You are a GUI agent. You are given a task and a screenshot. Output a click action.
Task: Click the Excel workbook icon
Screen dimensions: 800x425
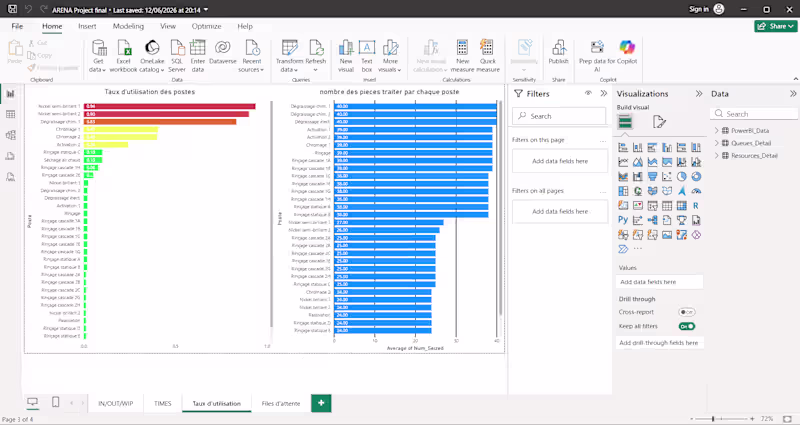pyautogui.click(x=124, y=48)
